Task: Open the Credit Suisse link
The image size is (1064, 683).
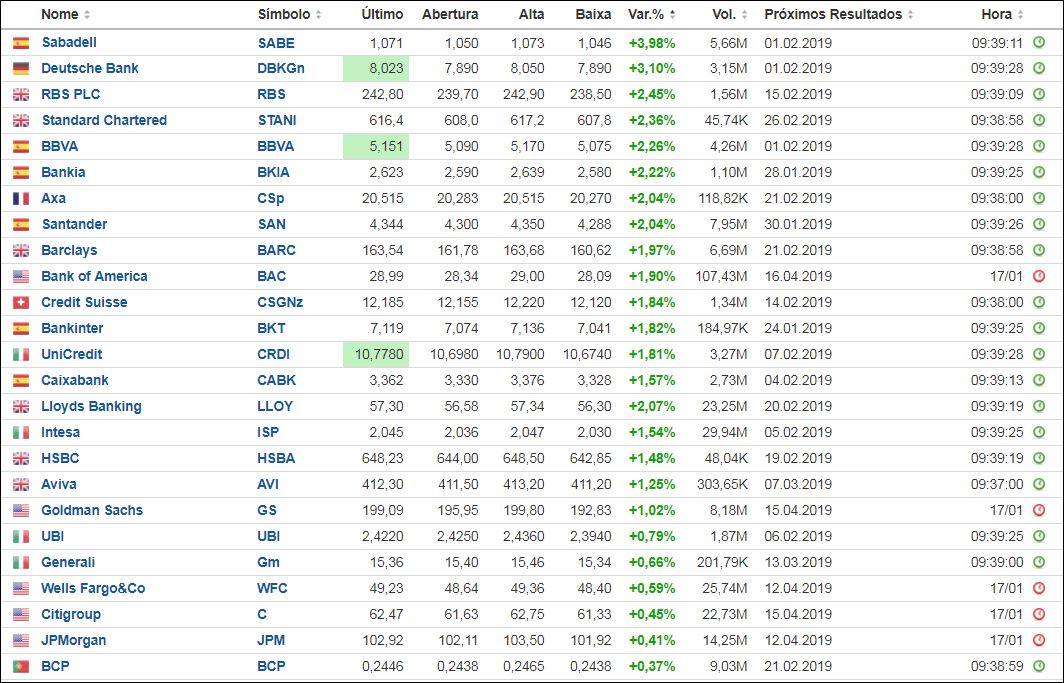Action: coord(84,303)
